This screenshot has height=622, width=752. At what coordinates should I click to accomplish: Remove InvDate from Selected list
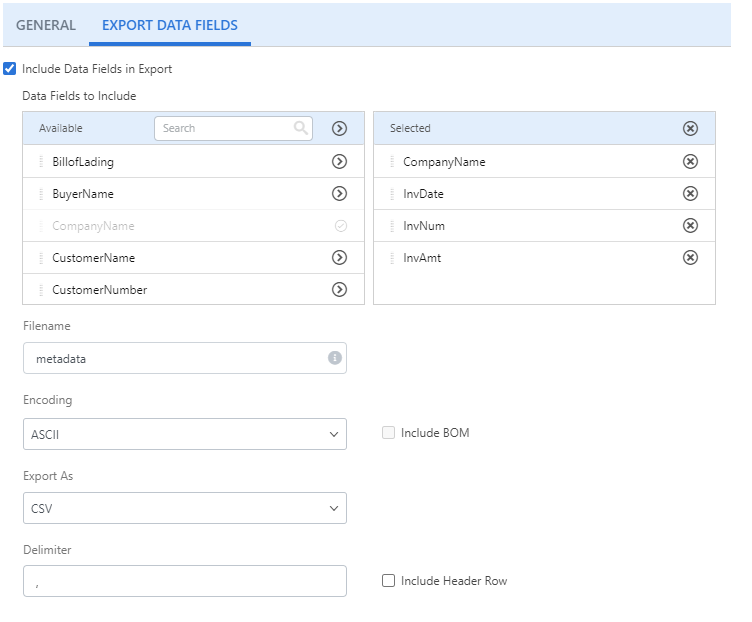tap(690, 193)
